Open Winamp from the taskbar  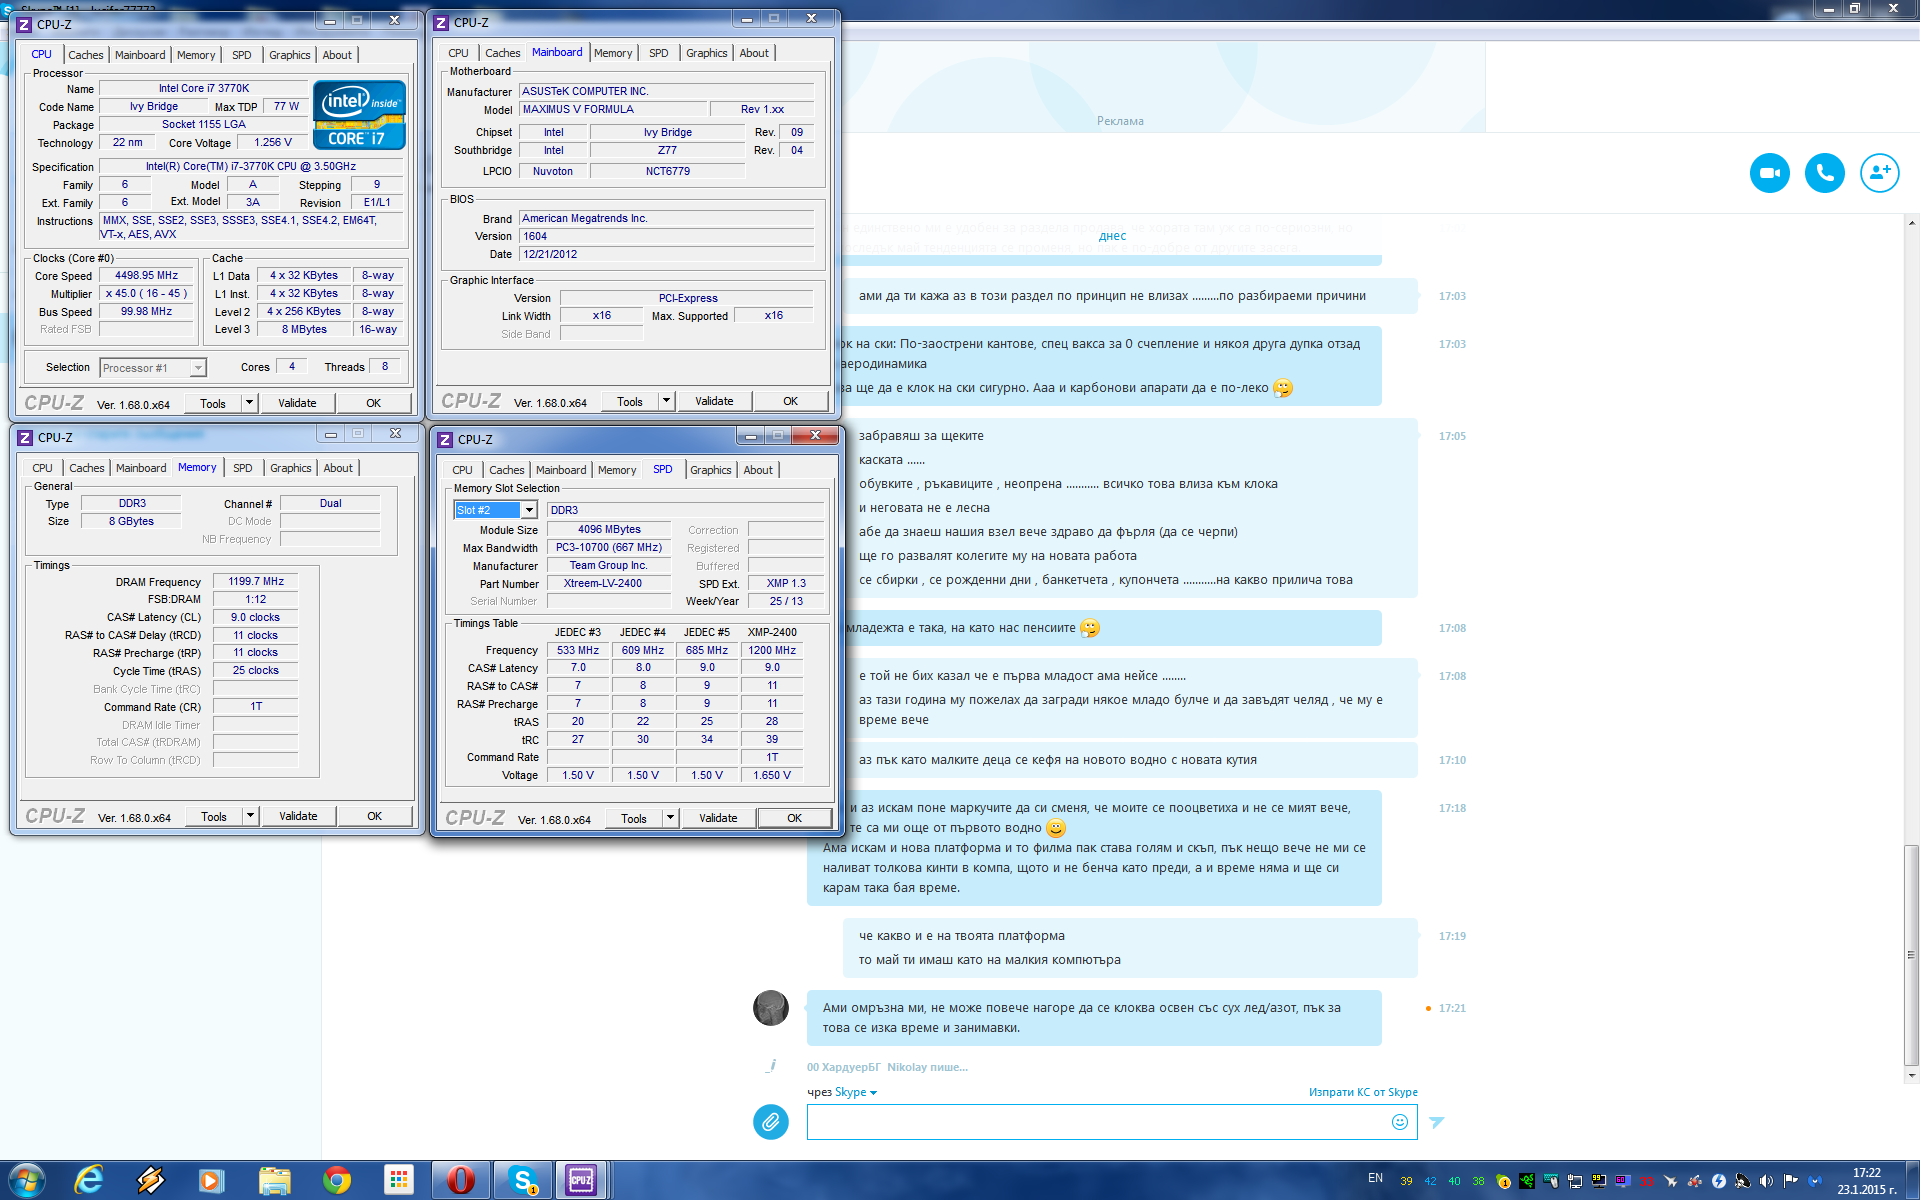tap(151, 1180)
